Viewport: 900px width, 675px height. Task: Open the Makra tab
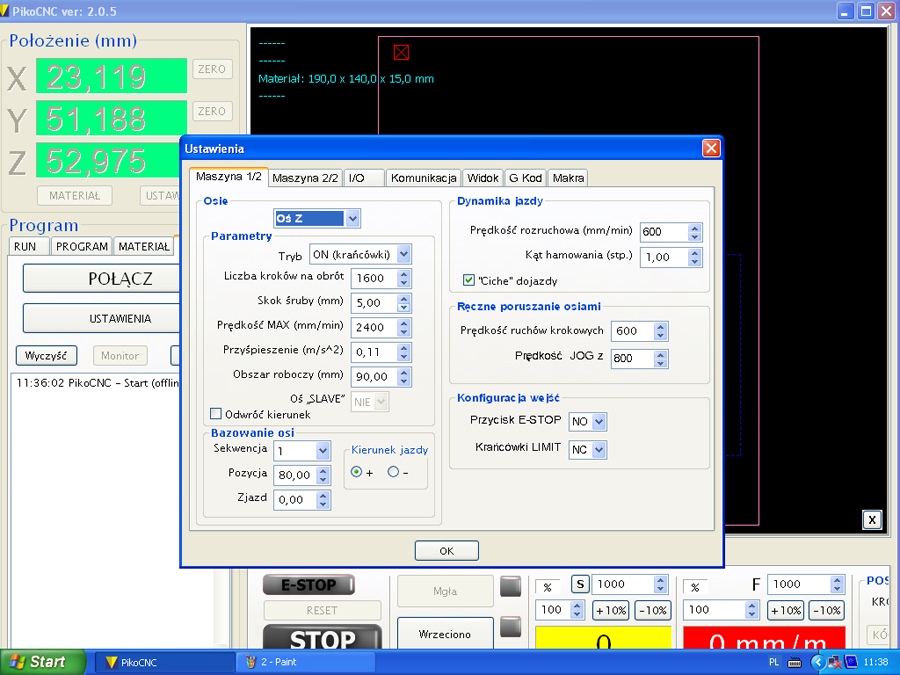coord(568,178)
